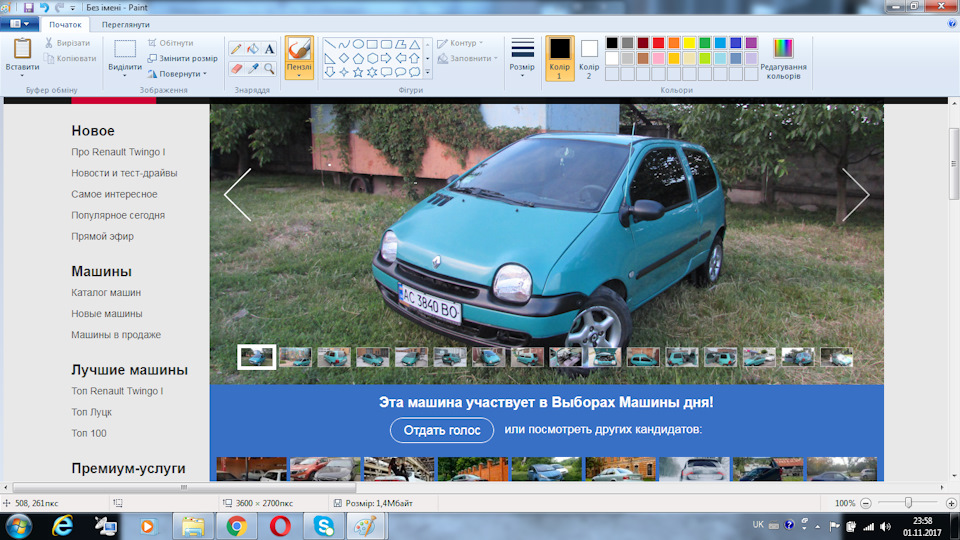960x540 pixels.
Task: Click the Save icon in quick access toolbar
Action: pos(28,7)
